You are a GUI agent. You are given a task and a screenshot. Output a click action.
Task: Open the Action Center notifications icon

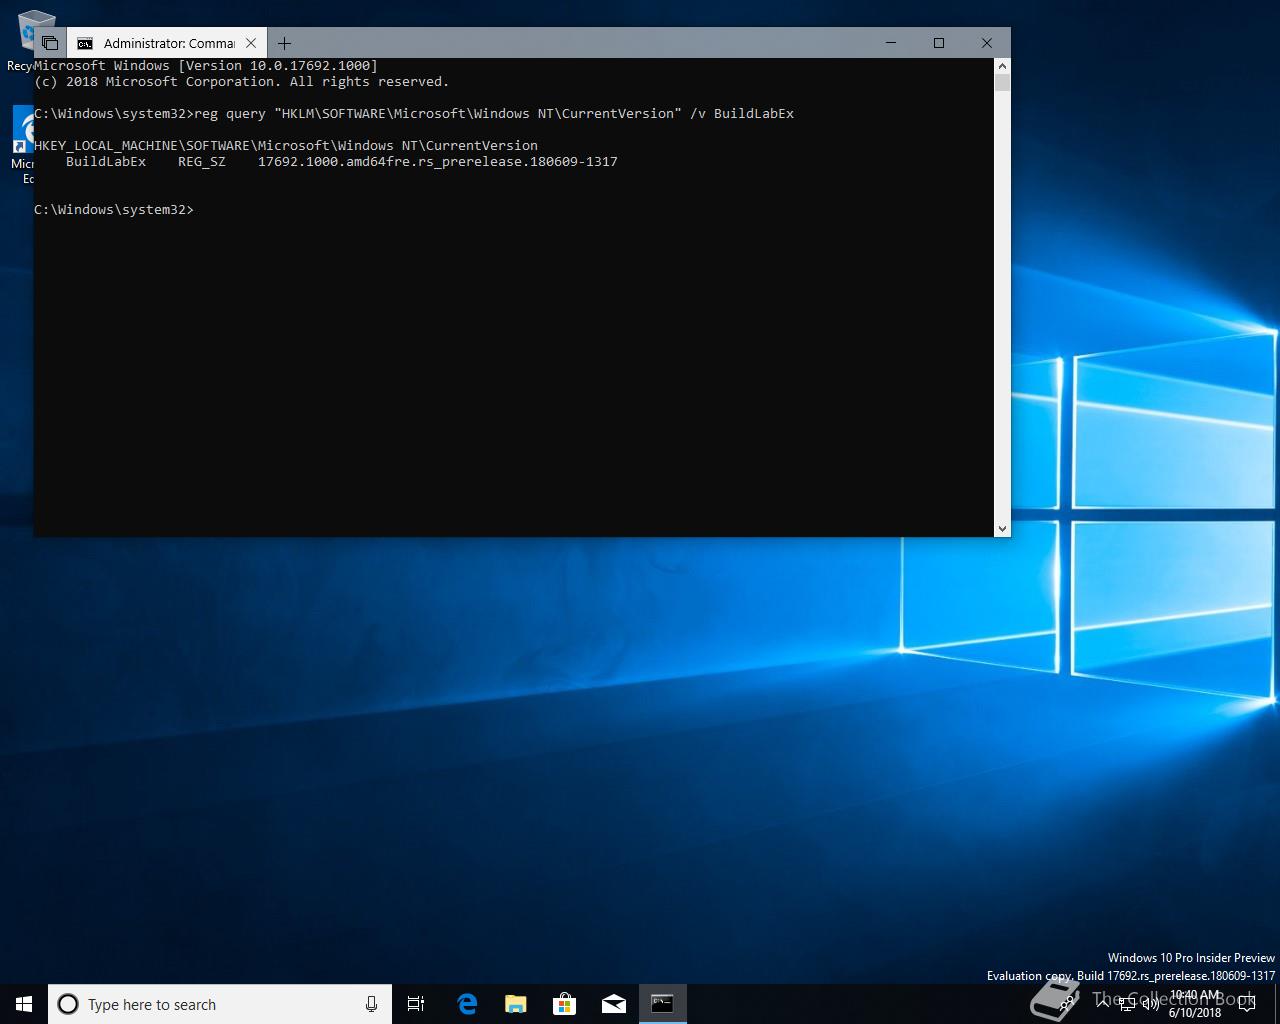[x=1246, y=1004]
